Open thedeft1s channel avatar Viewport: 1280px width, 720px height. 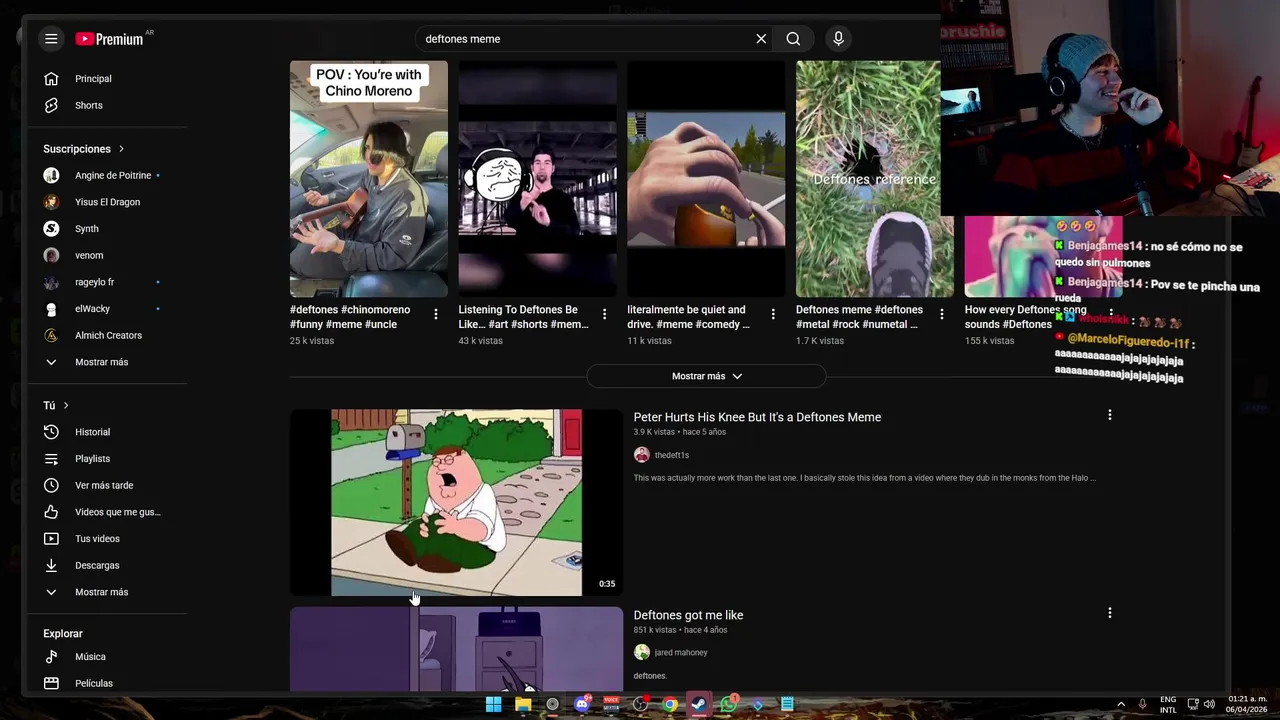tap(642, 455)
